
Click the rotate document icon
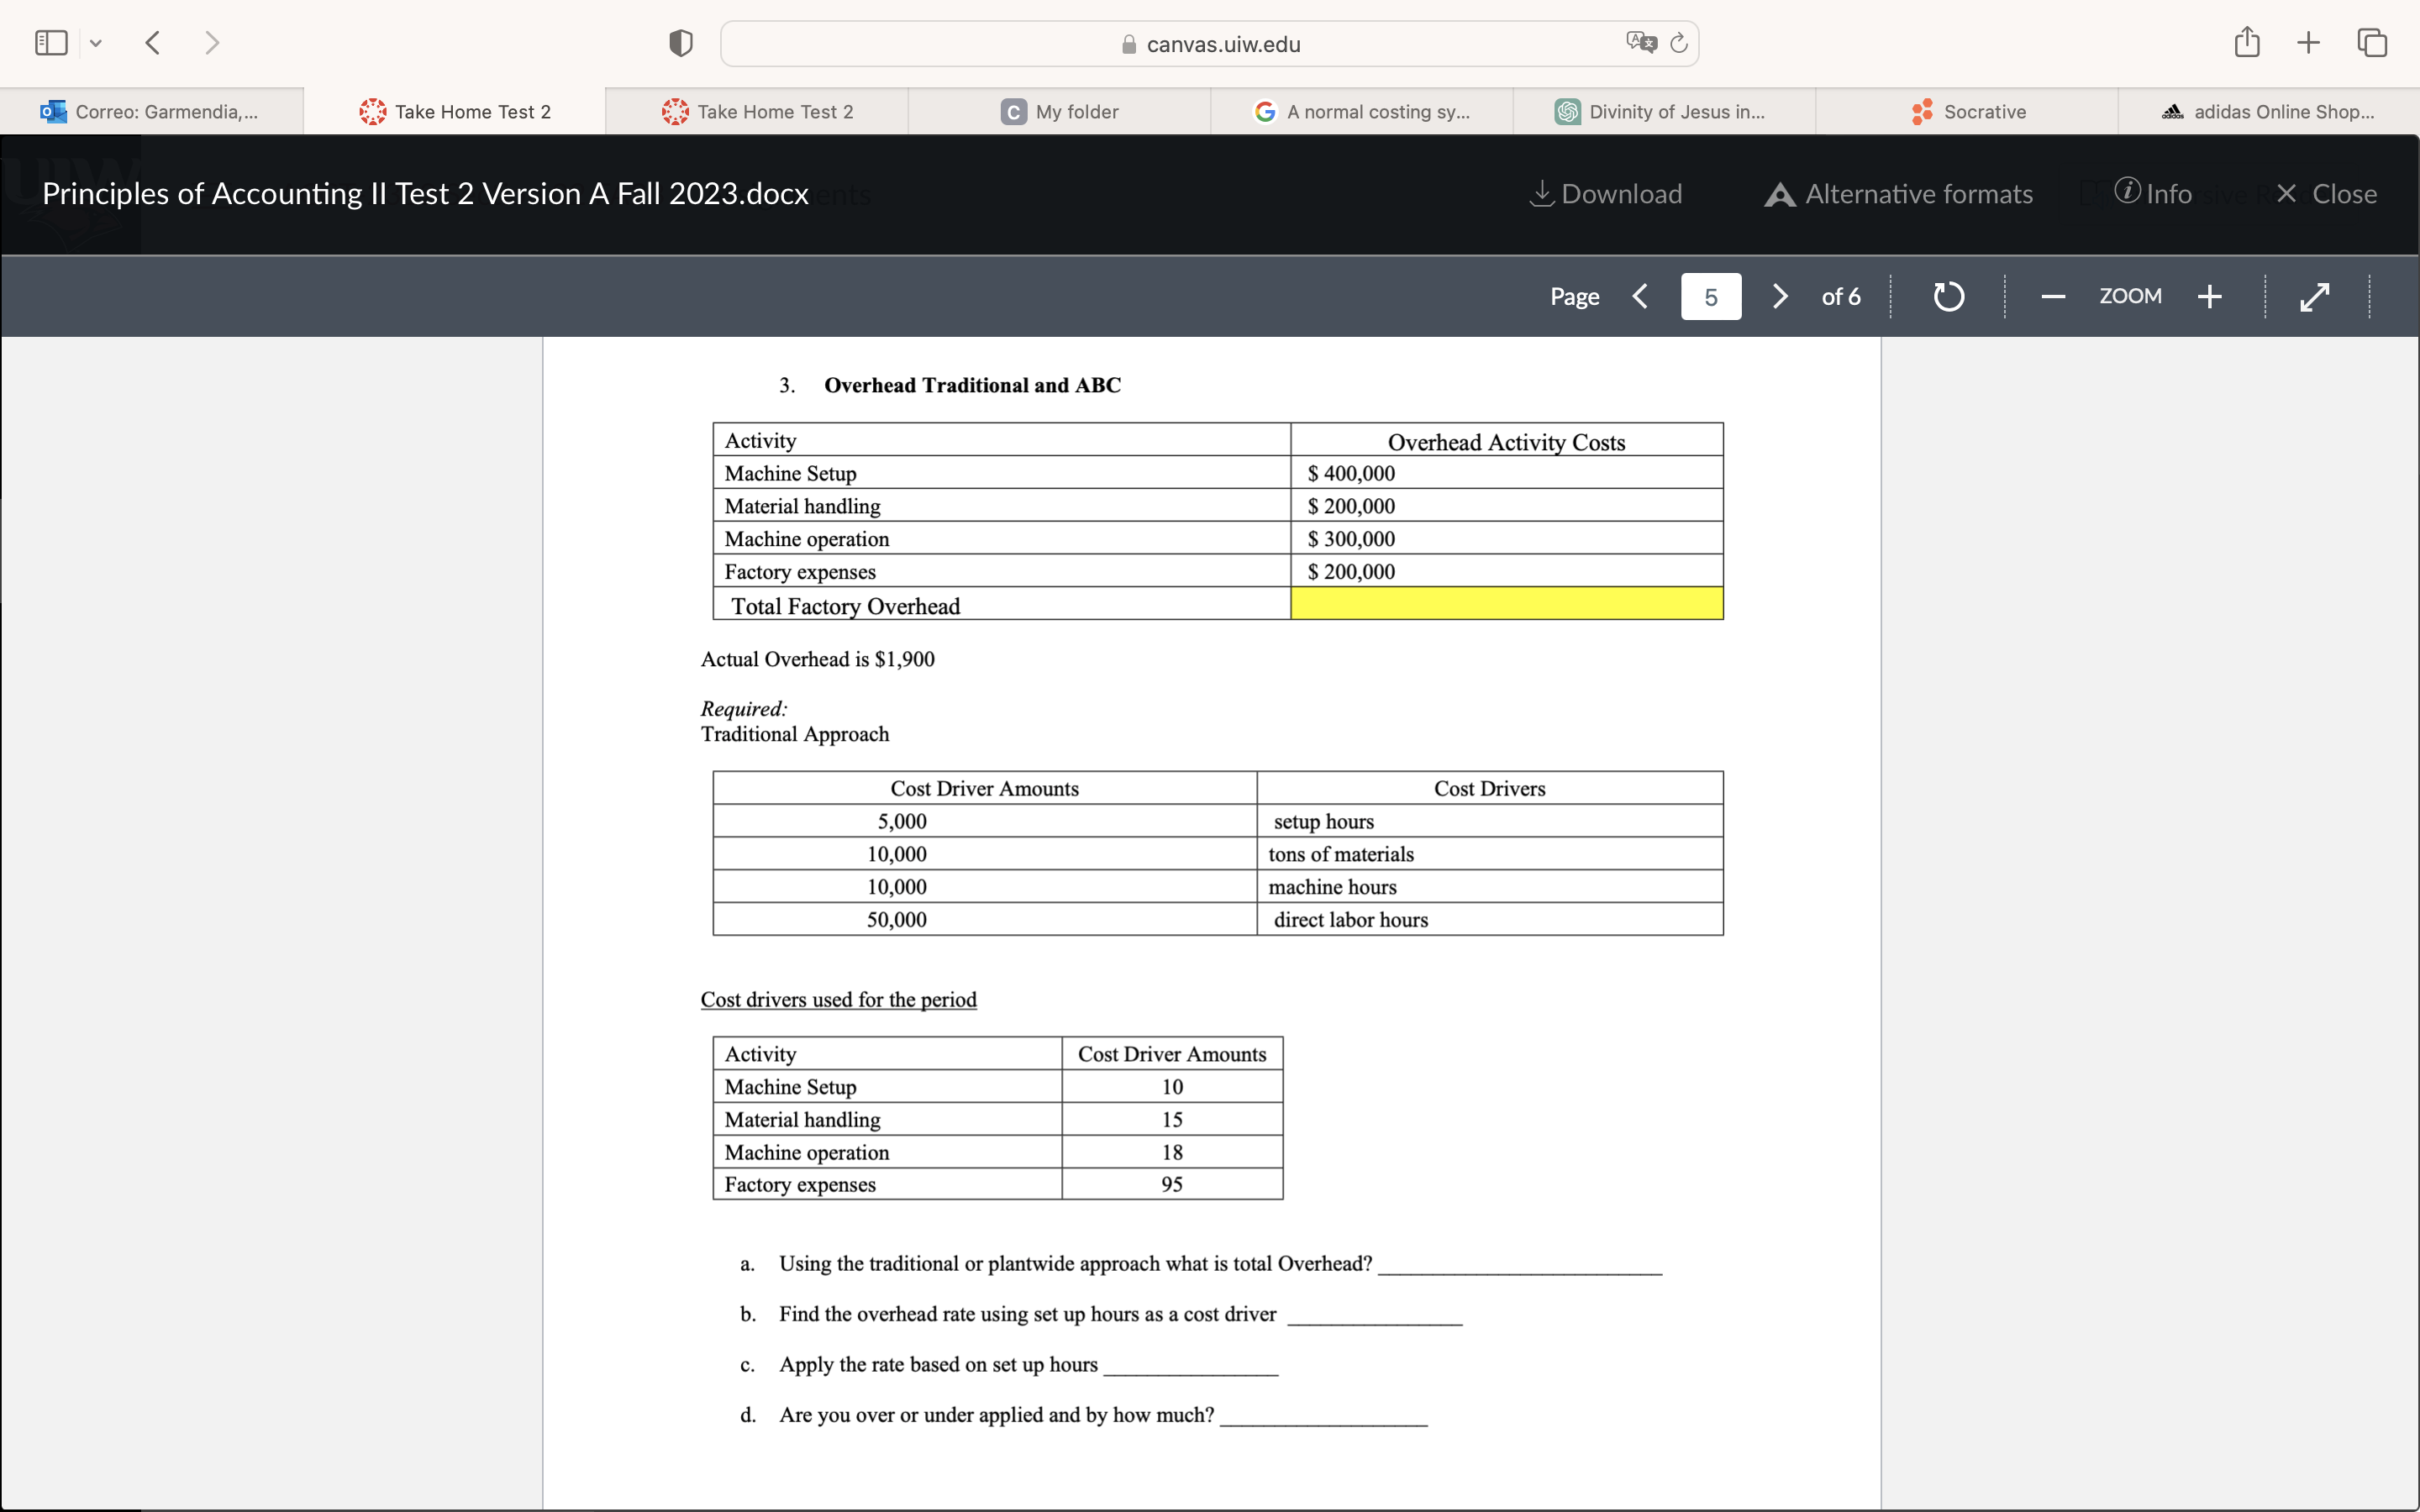(1948, 297)
